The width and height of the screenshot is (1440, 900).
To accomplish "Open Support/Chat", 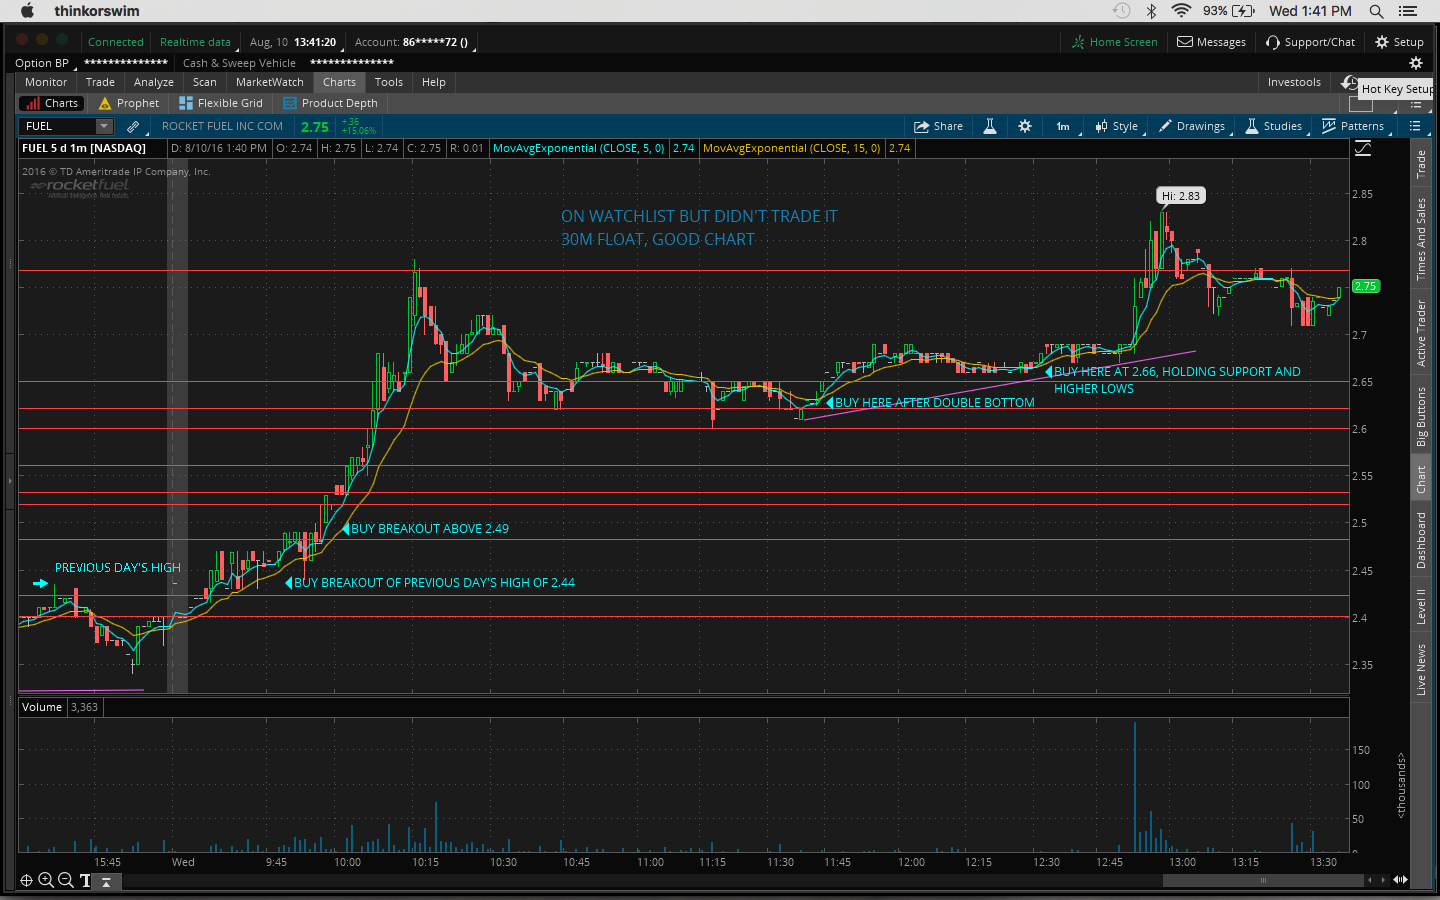I will coord(1310,42).
